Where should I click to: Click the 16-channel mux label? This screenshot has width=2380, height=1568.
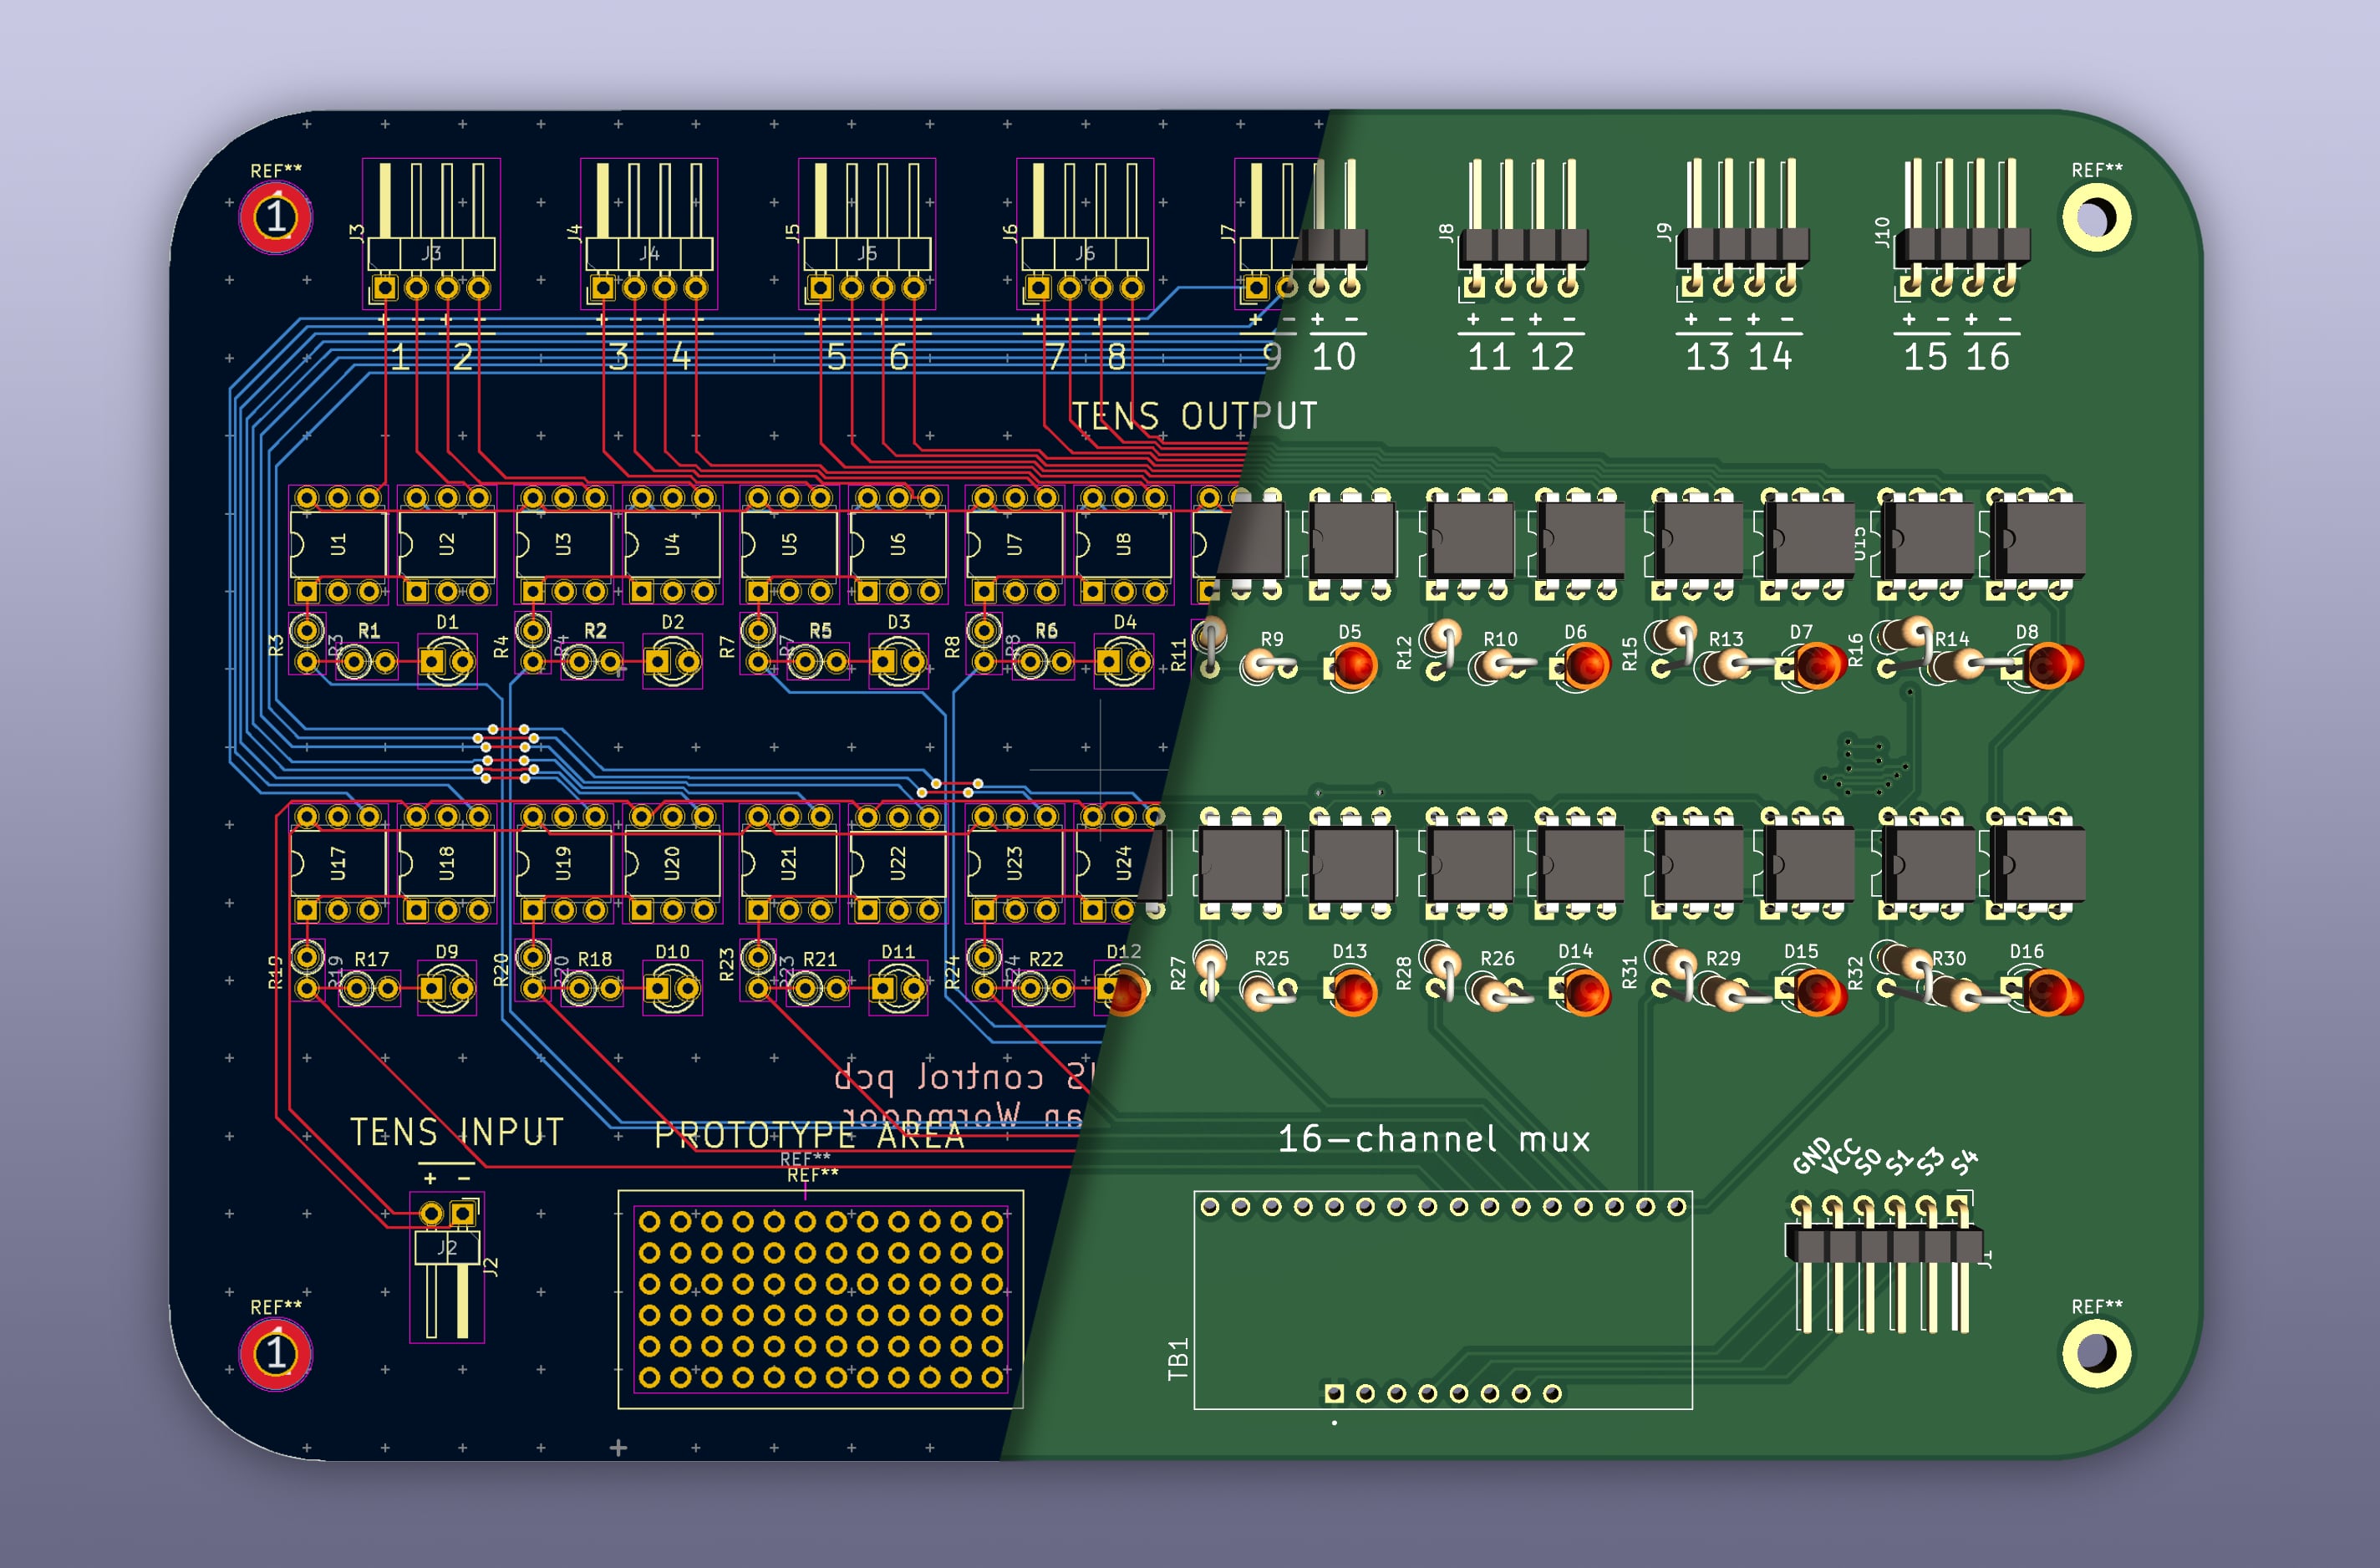(x=1433, y=1139)
